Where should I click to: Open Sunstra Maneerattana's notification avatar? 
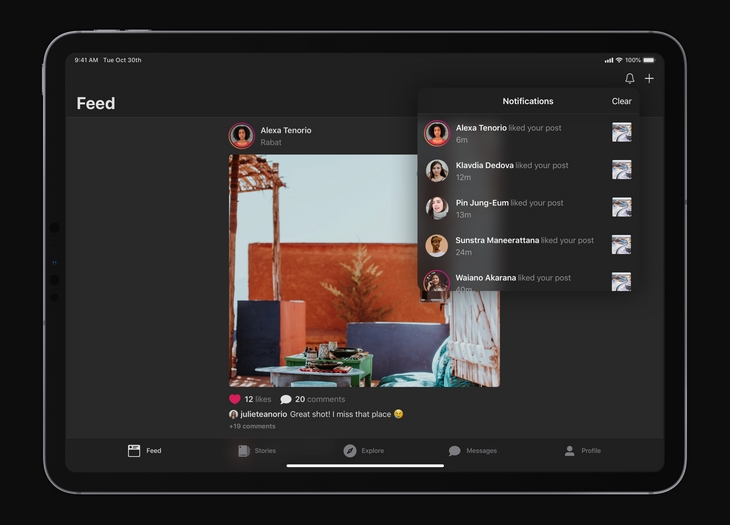point(436,245)
